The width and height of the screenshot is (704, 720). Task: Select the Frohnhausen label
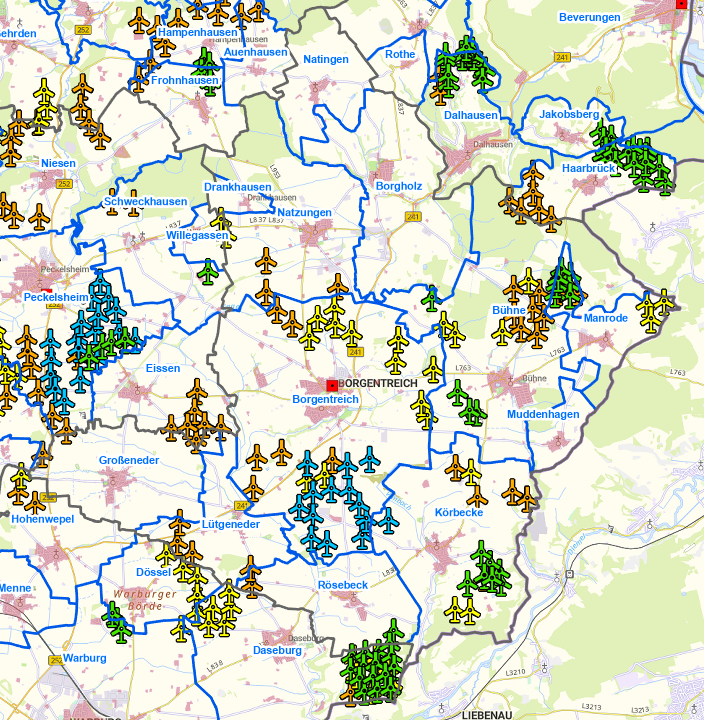tap(185, 80)
